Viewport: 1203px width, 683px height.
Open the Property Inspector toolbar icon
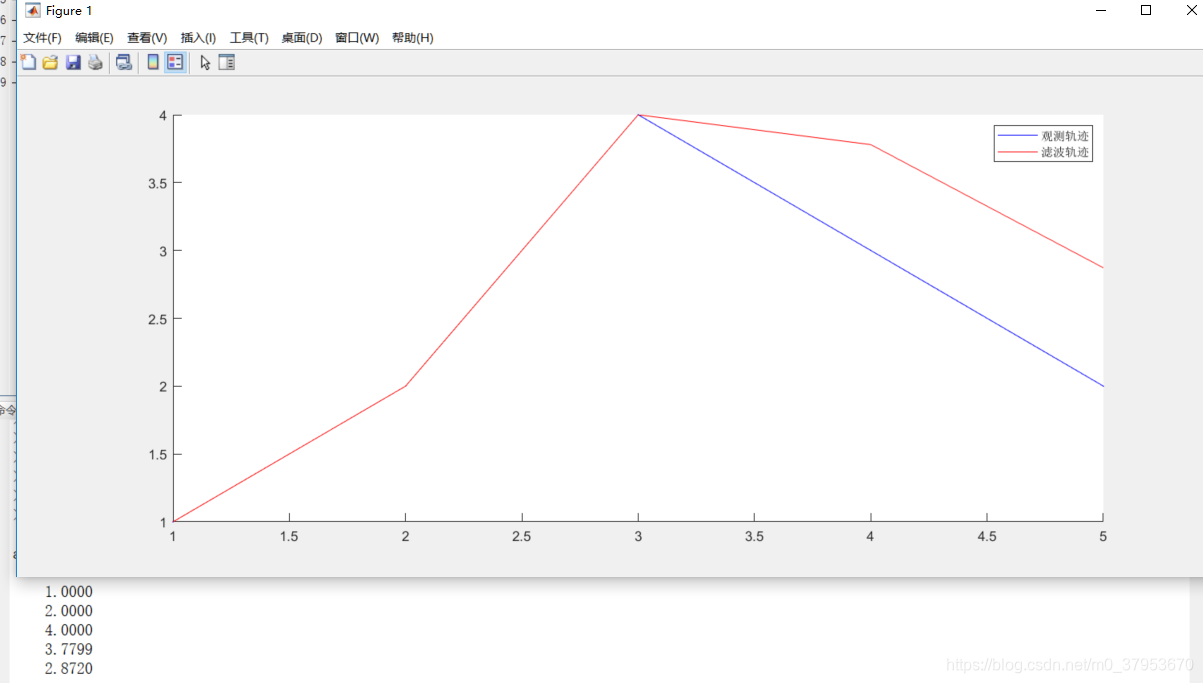click(227, 62)
